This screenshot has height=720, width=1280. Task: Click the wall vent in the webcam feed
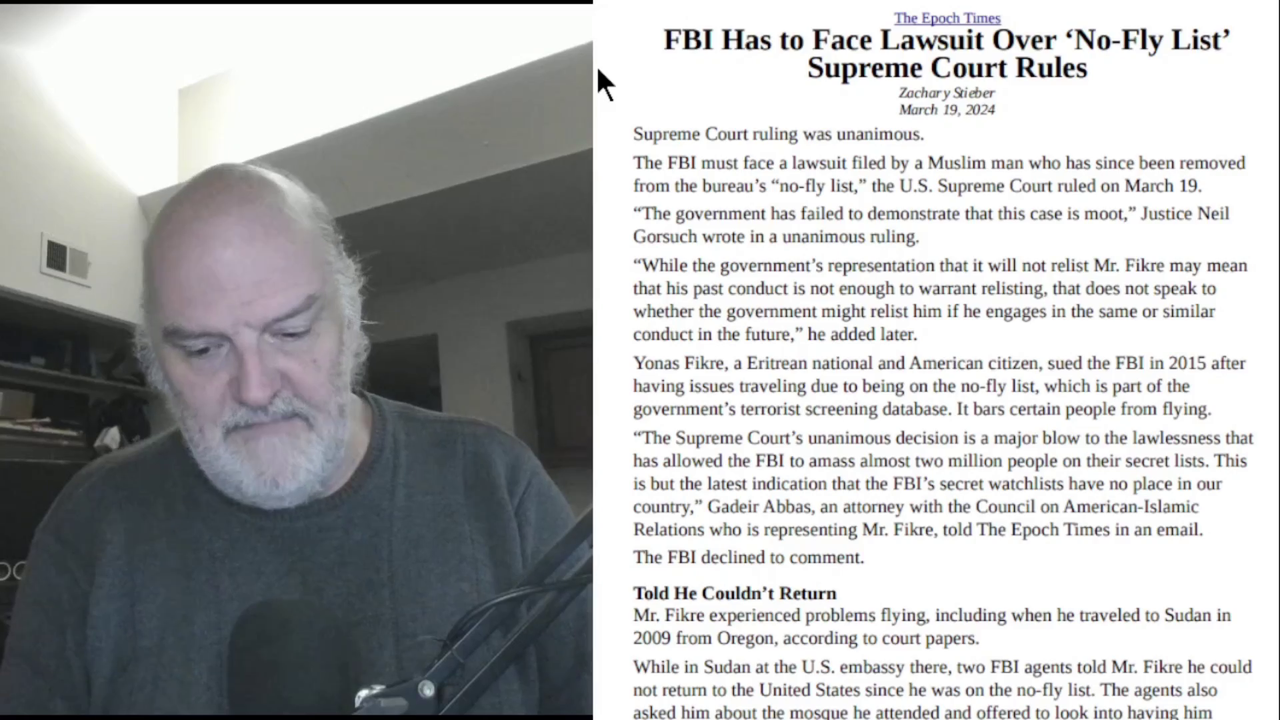(x=65, y=259)
